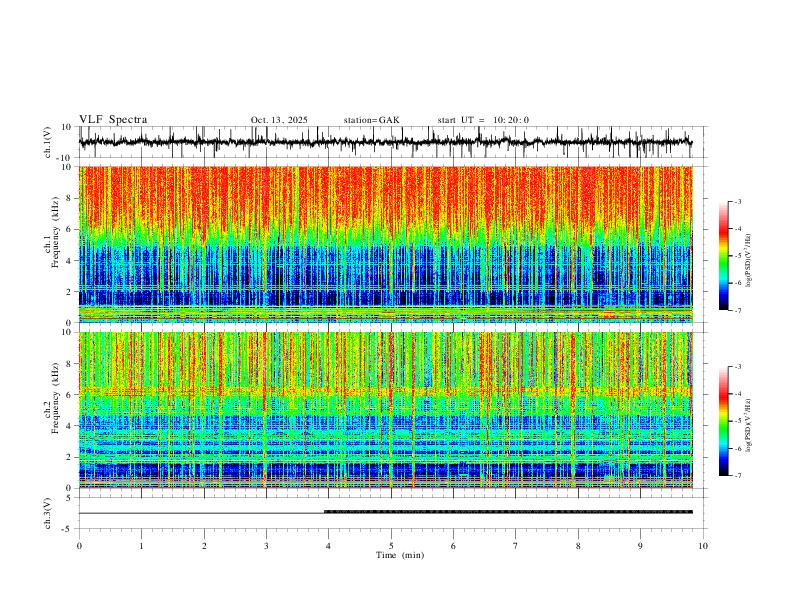
Task: Click the "station=GAK" header label
Action: (x=371, y=120)
